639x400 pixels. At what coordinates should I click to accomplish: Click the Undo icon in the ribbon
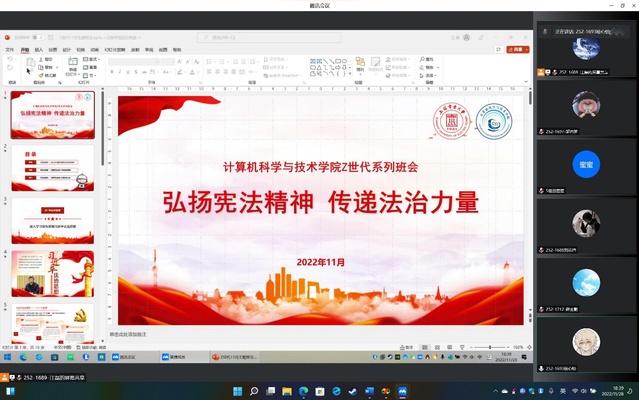[10, 60]
